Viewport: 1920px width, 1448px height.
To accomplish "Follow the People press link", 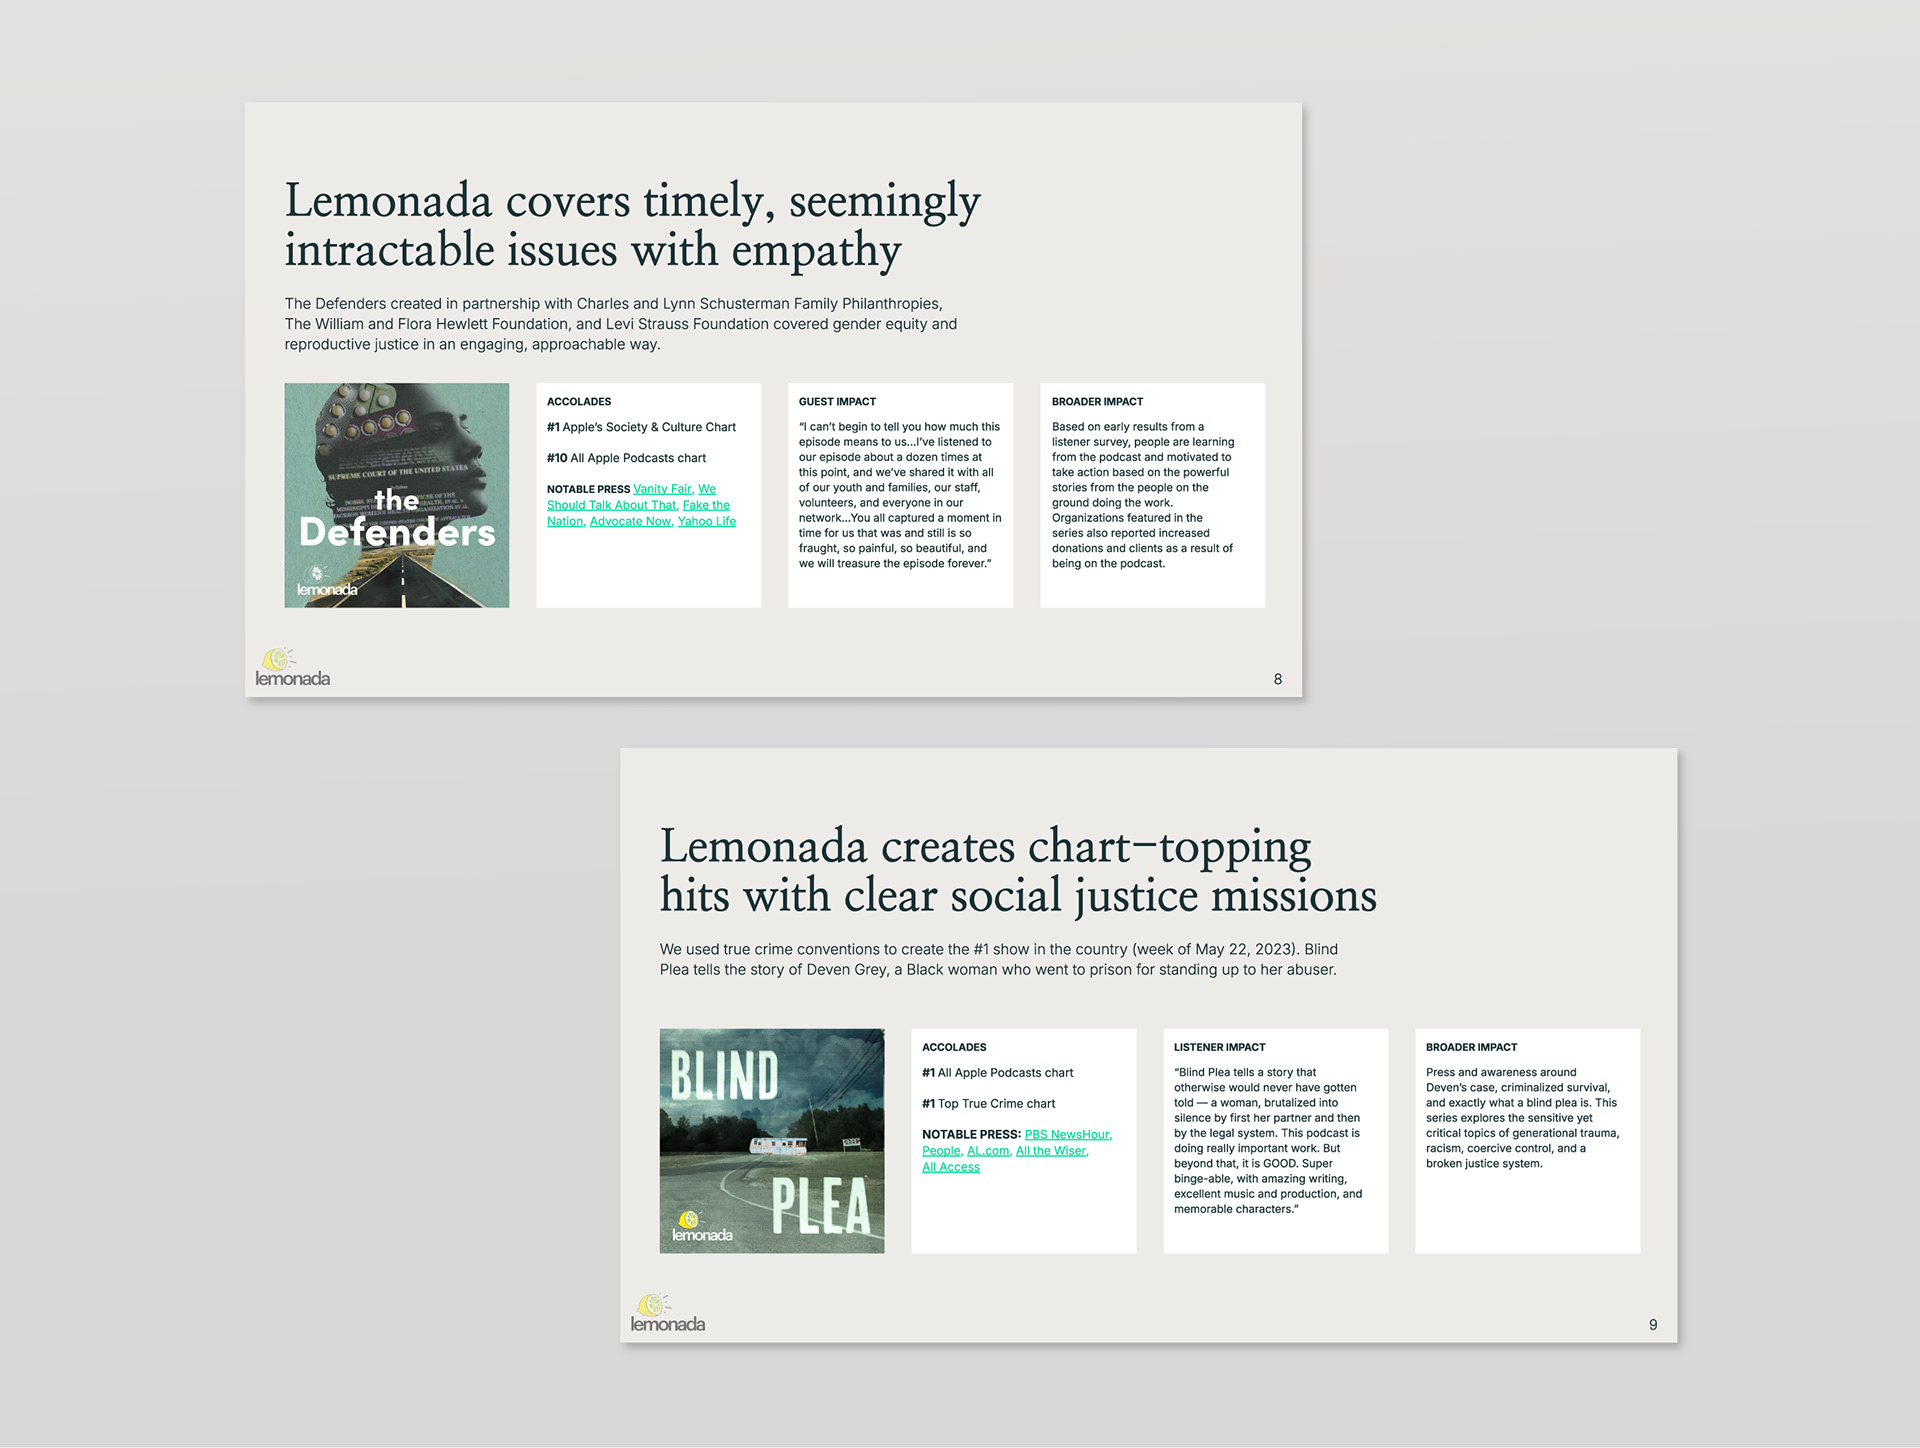I will 941,1151.
